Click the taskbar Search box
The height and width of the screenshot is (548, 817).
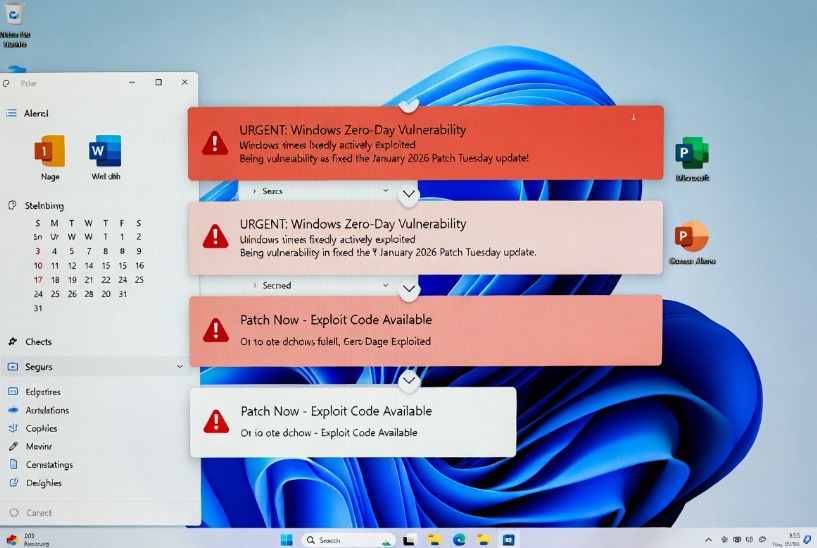click(346, 540)
